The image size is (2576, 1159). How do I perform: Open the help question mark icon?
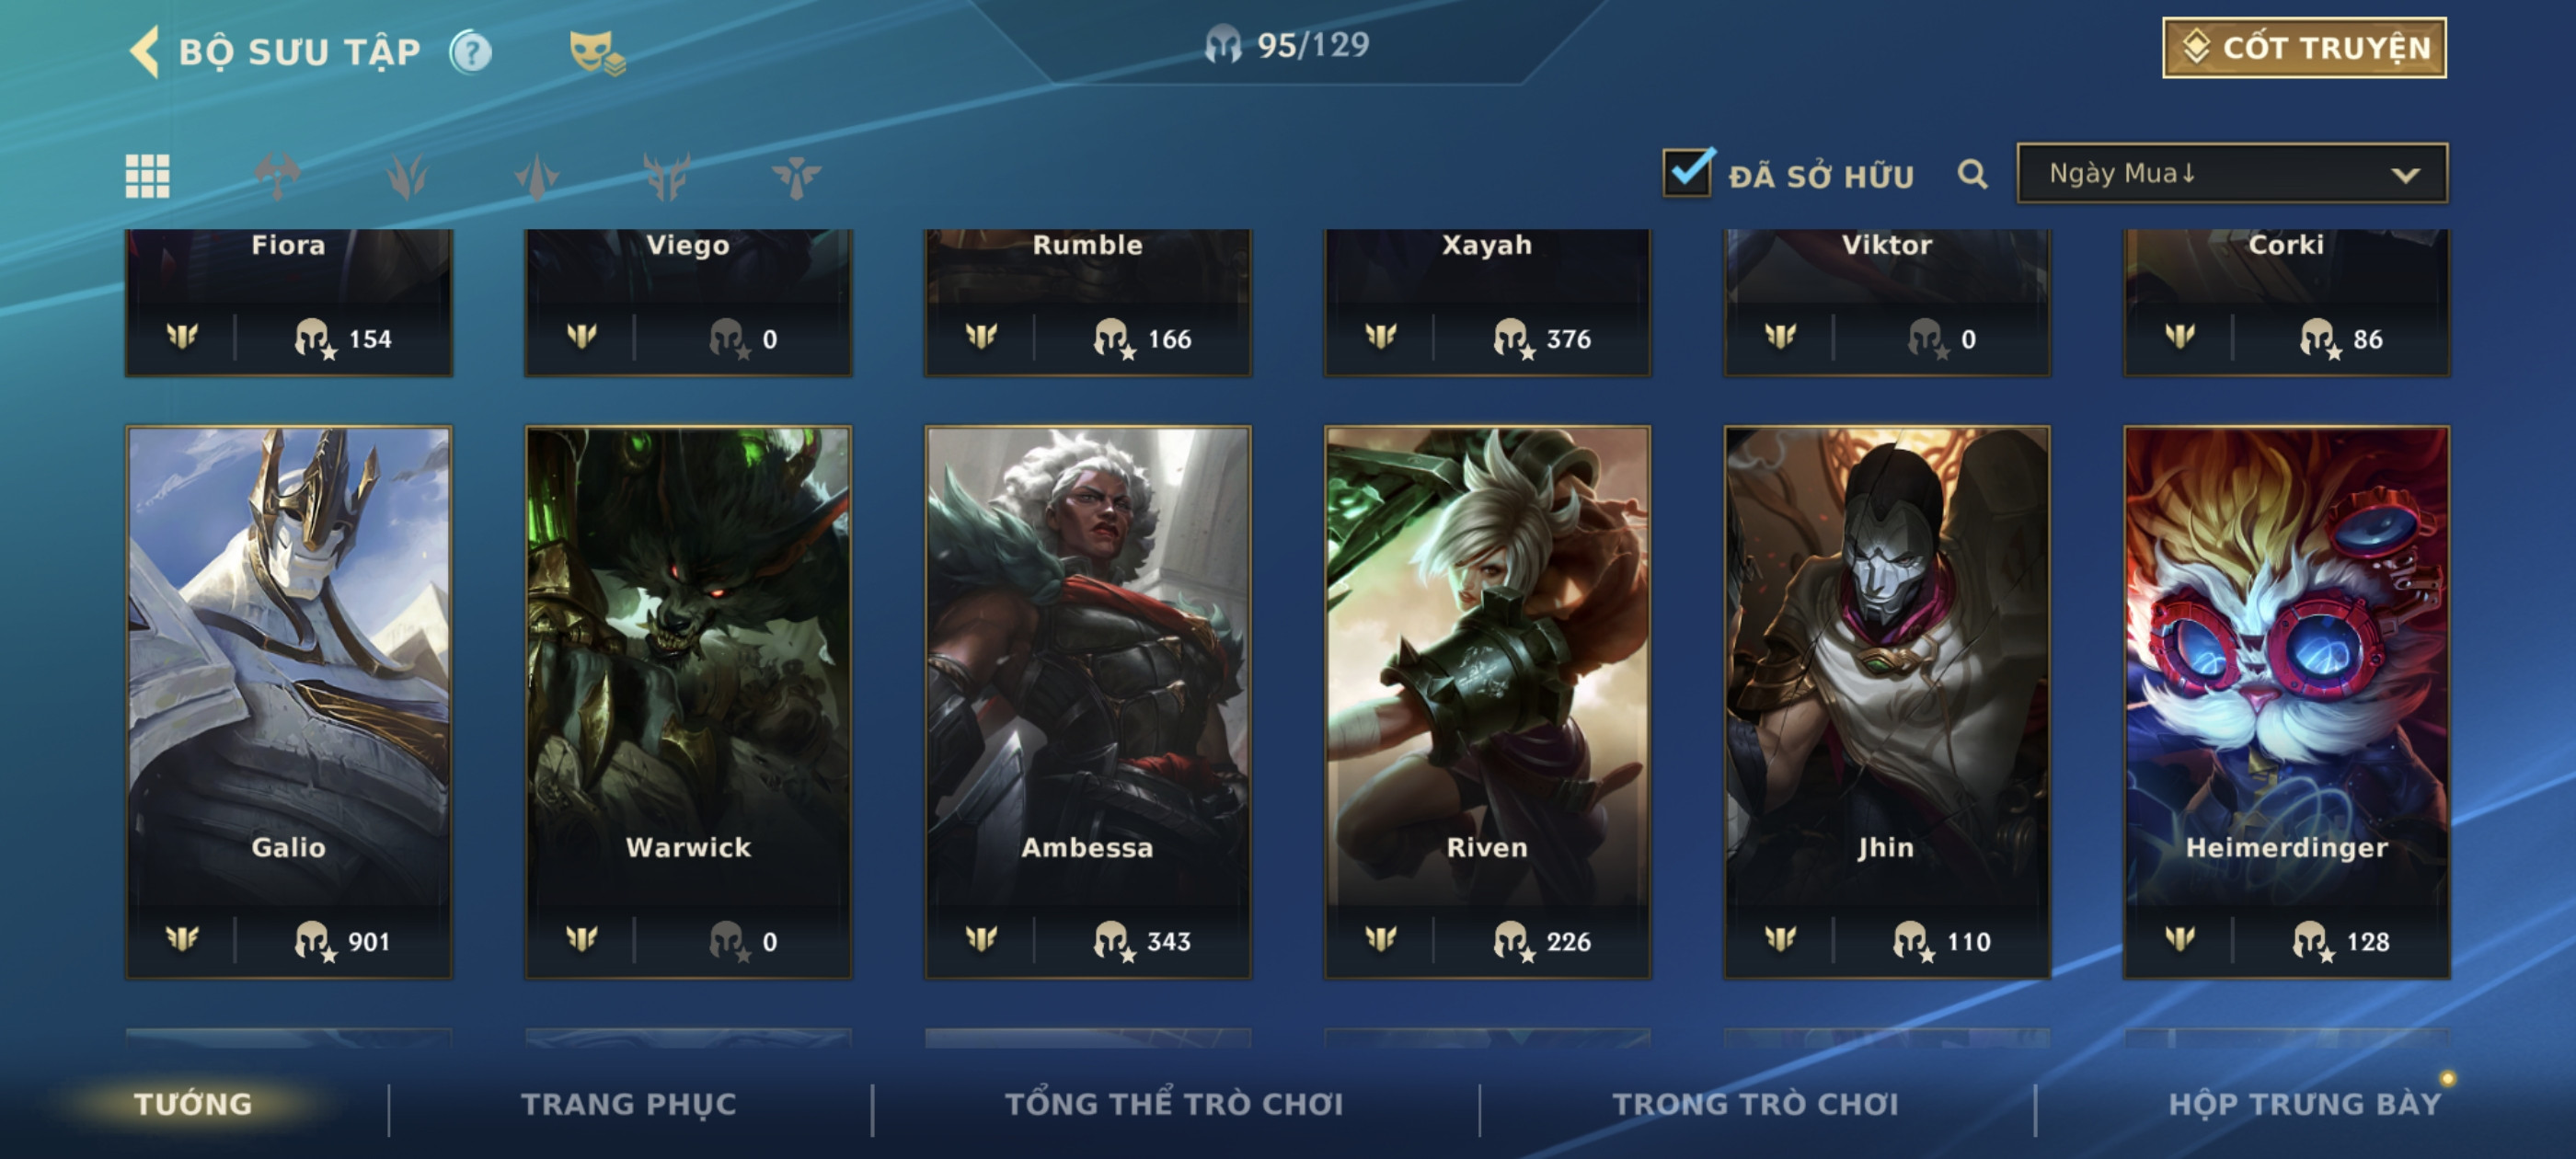470,52
